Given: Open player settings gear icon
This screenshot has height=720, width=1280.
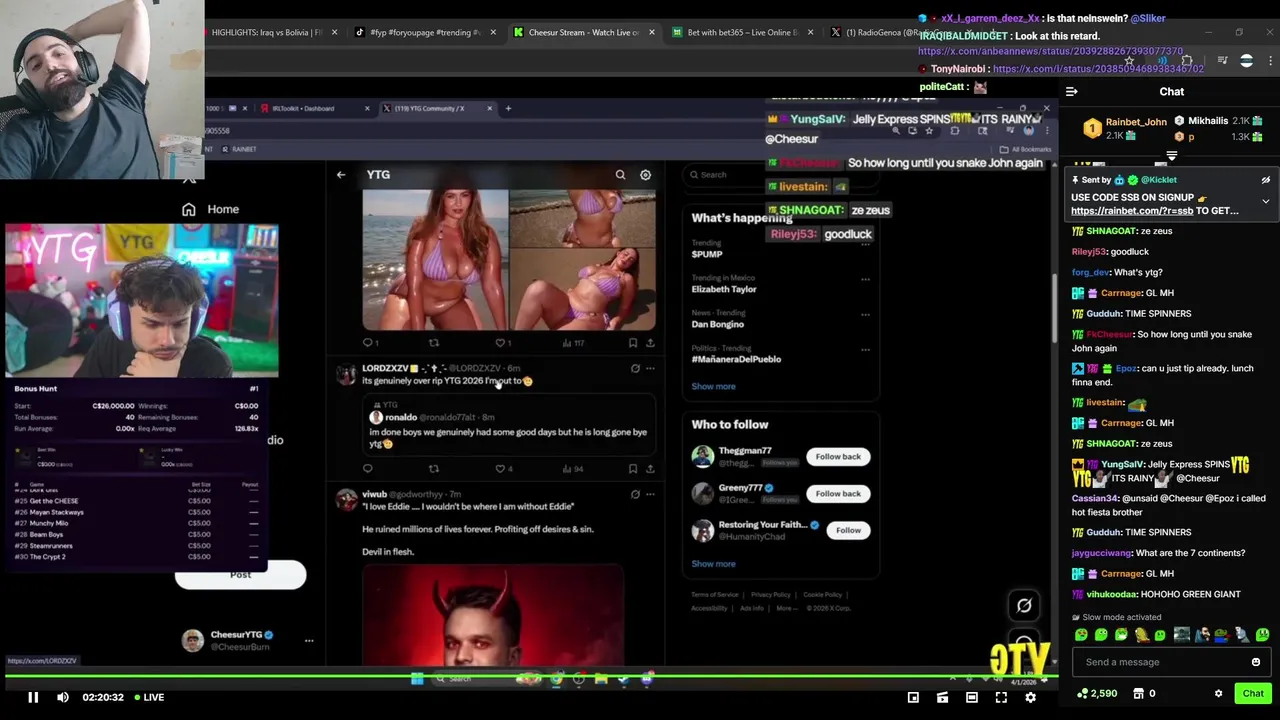Looking at the screenshot, I should [x=1030, y=697].
